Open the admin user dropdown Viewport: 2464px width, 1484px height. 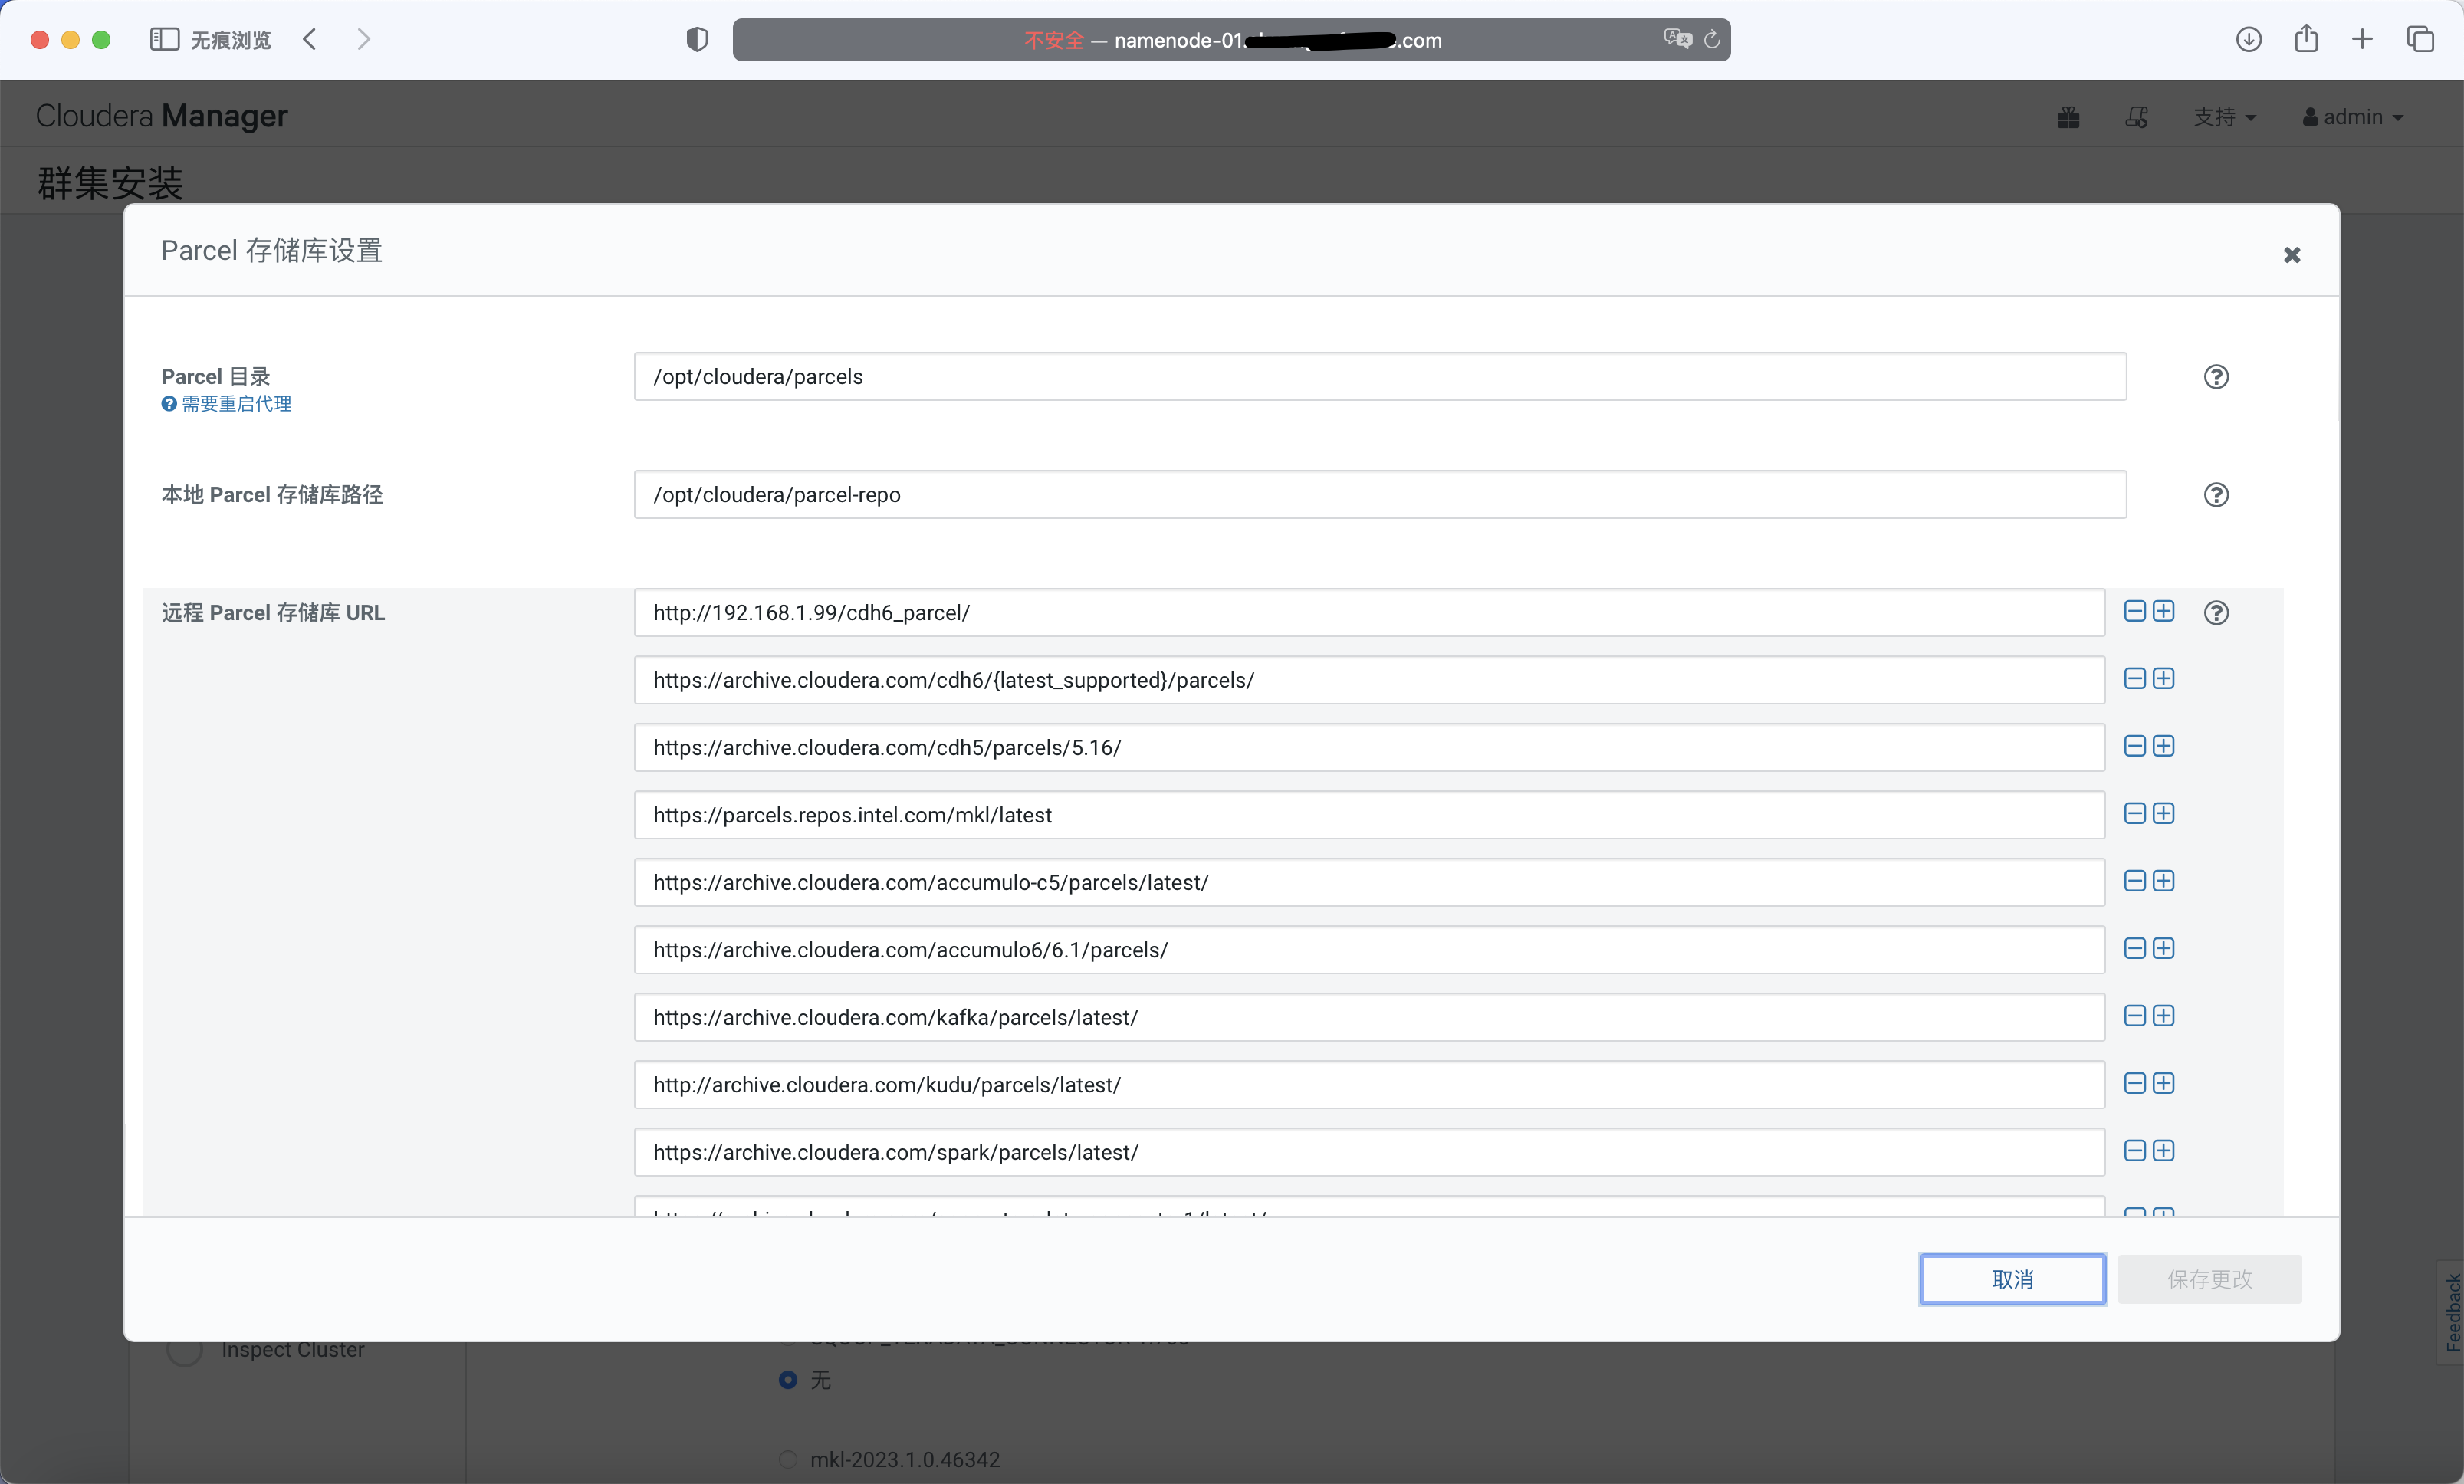pos(2352,118)
